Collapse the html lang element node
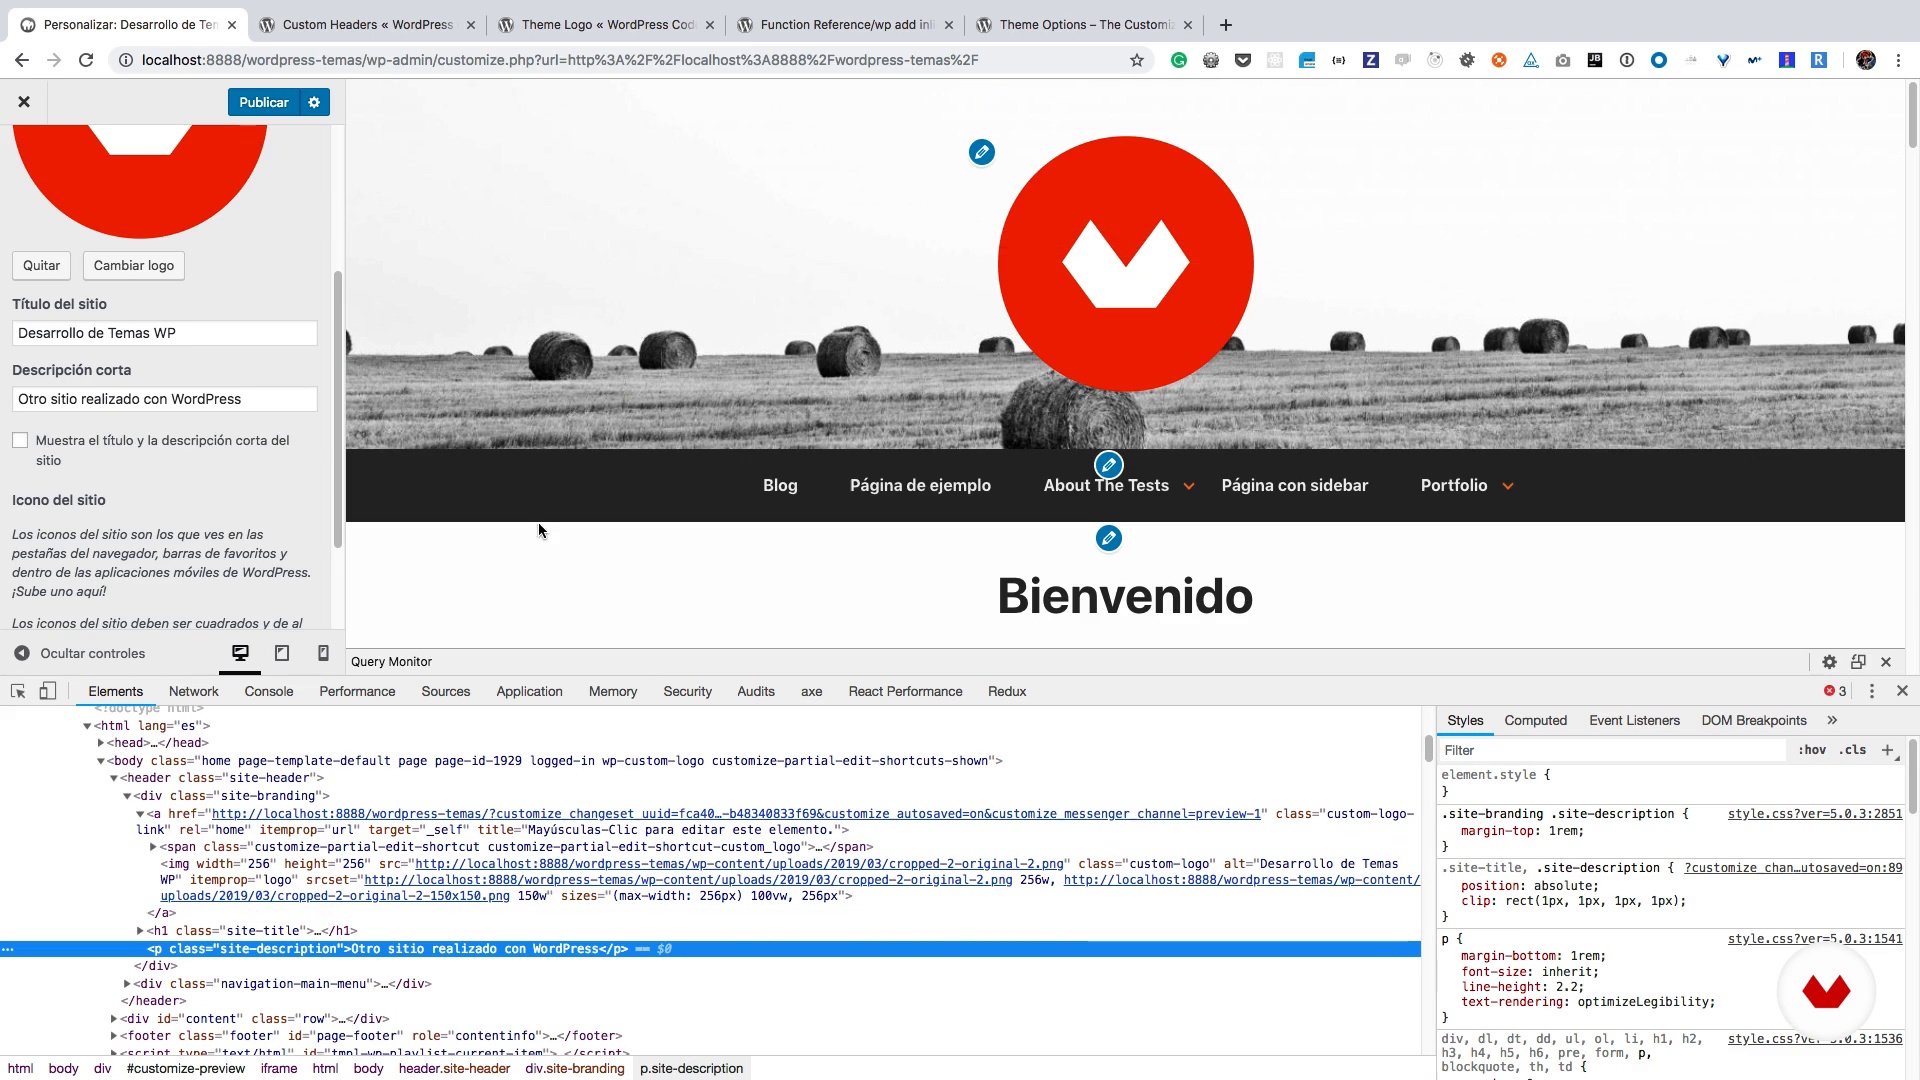The width and height of the screenshot is (1920, 1080). (x=87, y=726)
